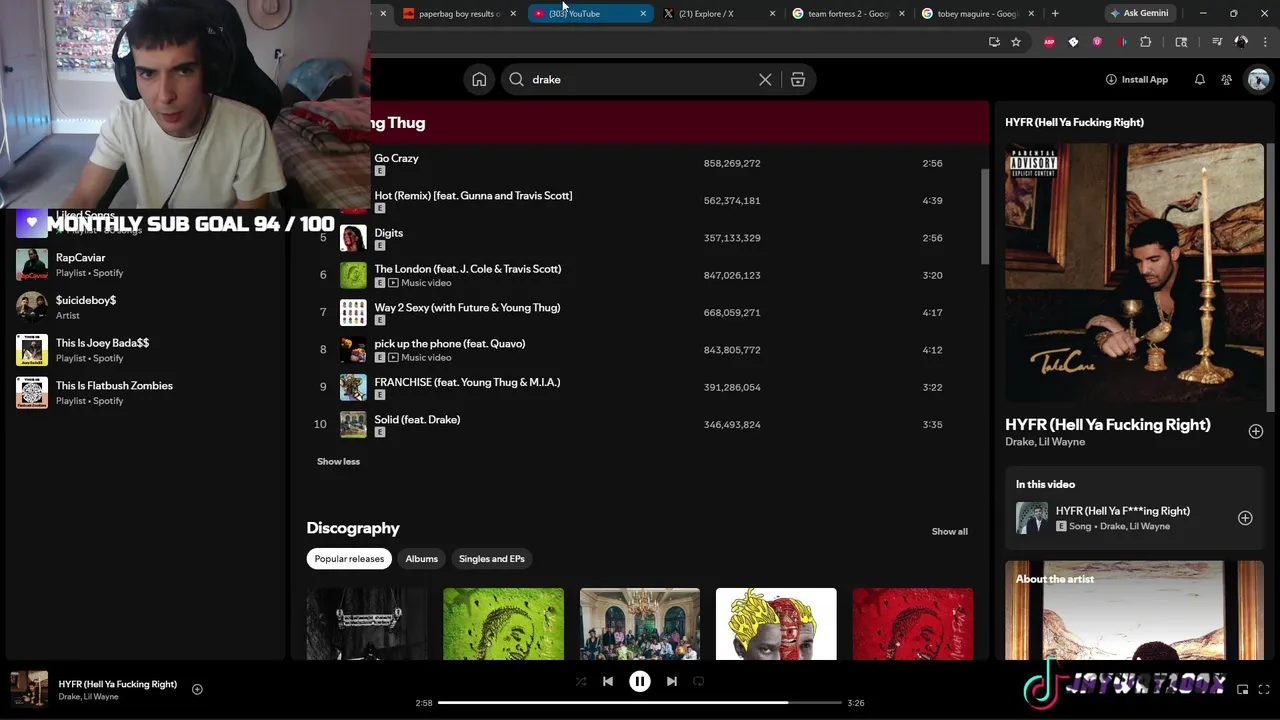1280x720 pixels.
Task: Enter full screen from the player bar
Action: tap(1264, 689)
